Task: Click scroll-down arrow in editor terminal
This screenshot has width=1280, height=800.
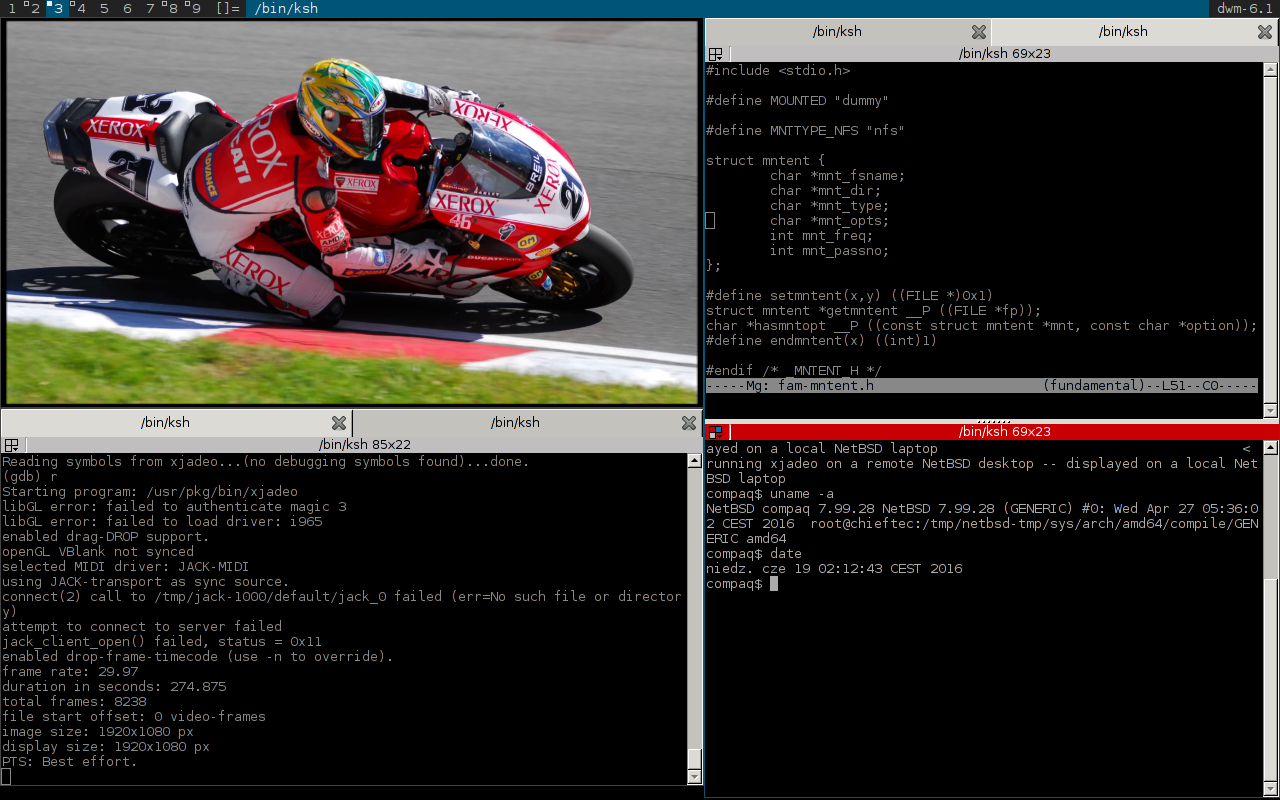Action: click(1270, 410)
